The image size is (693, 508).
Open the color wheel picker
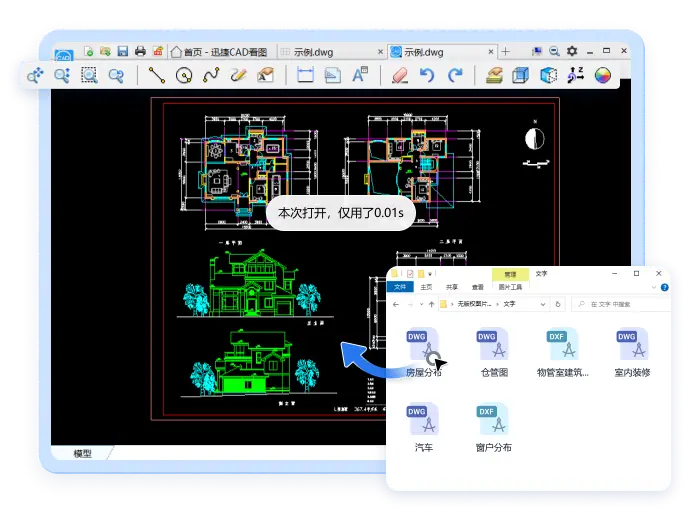[602, 75]
